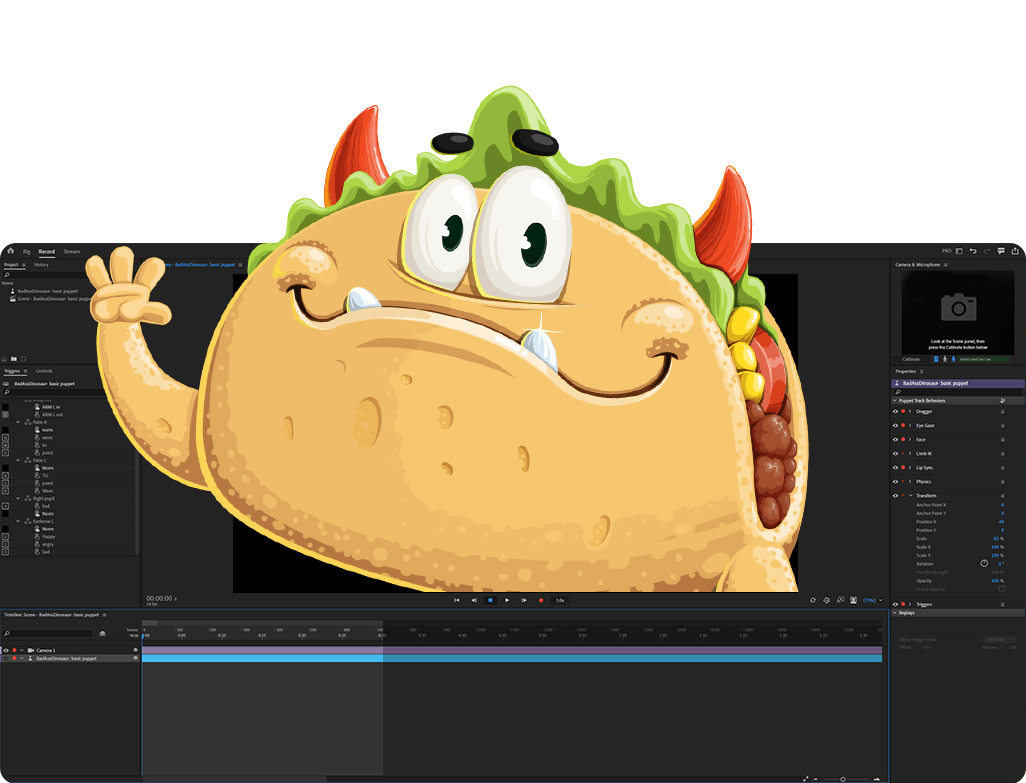Tick the Group Opacity checkbox

coord(1002,589)
